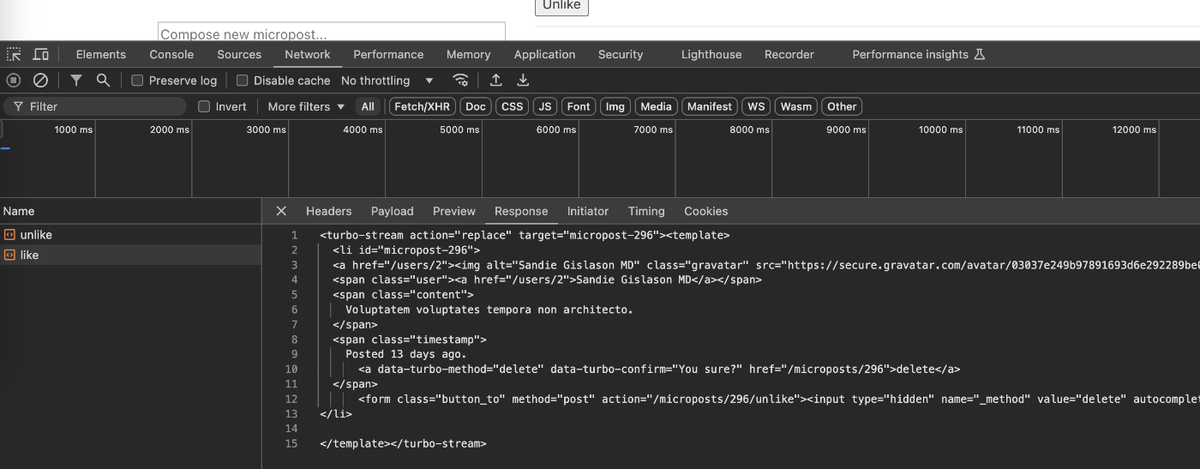The width and height of the screenshot is (1200, 469).
Task: Import HAR file upload icon
Action: pos(496,81)
